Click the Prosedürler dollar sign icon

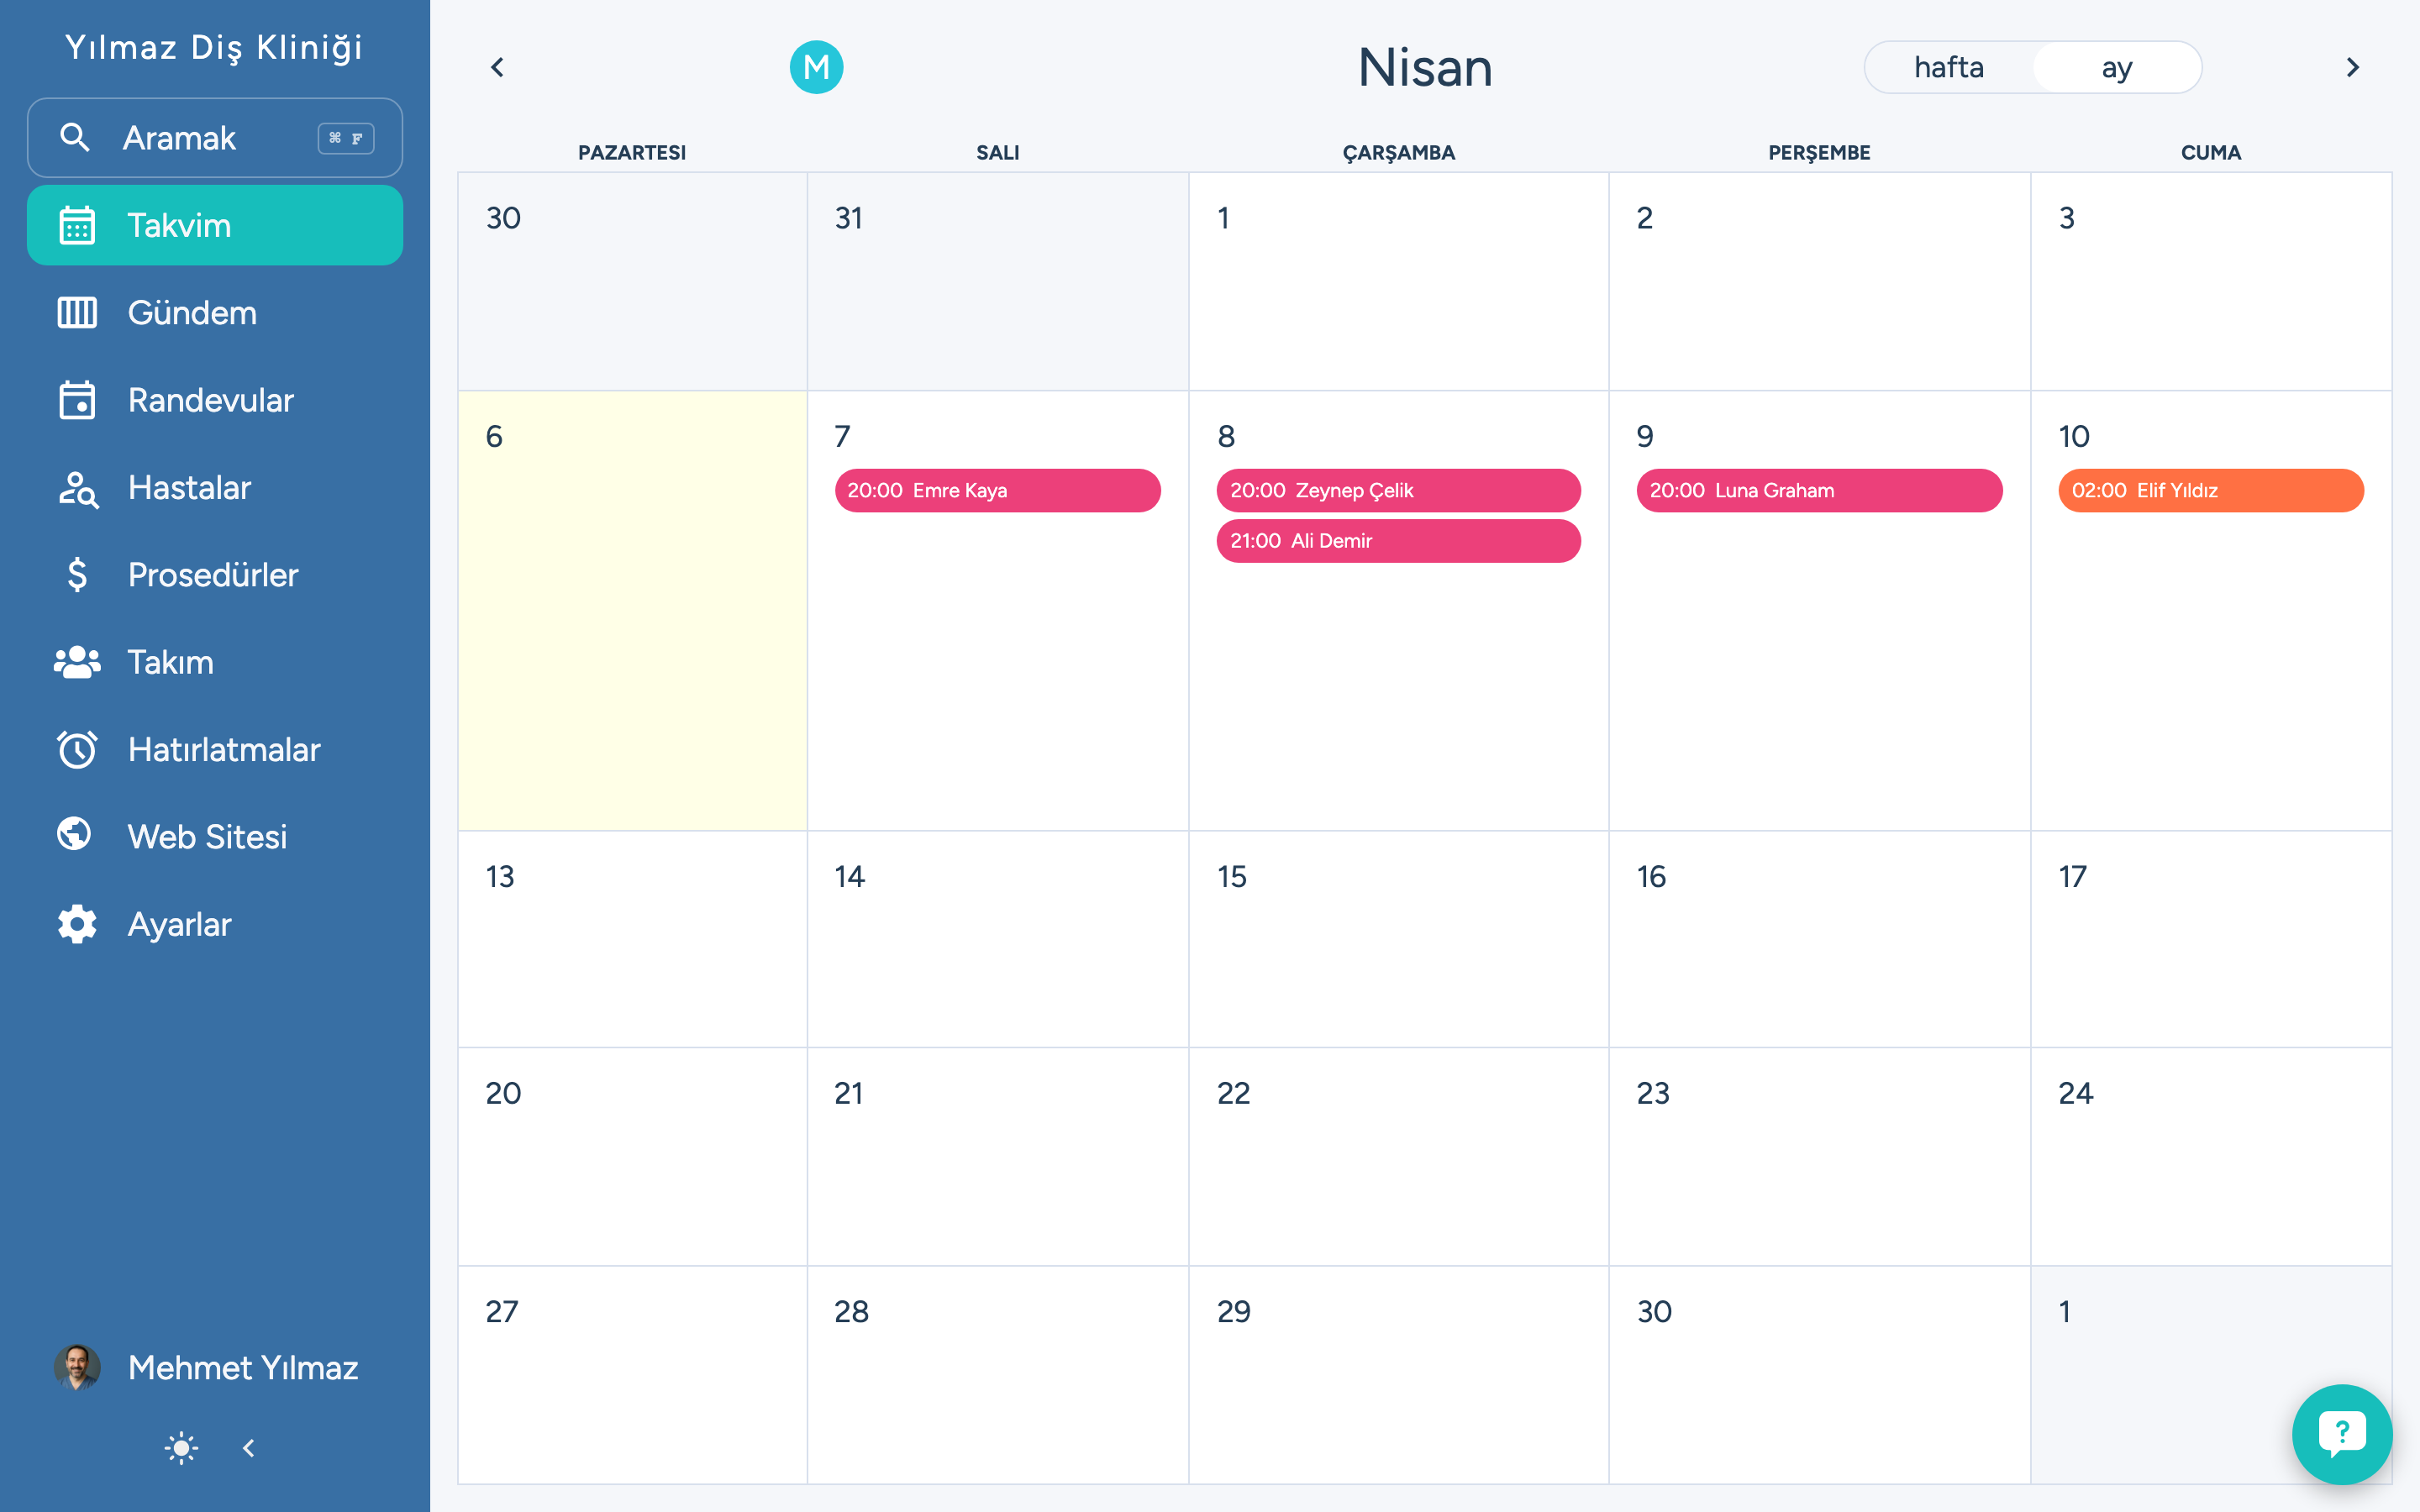click(x=77, y=575)
